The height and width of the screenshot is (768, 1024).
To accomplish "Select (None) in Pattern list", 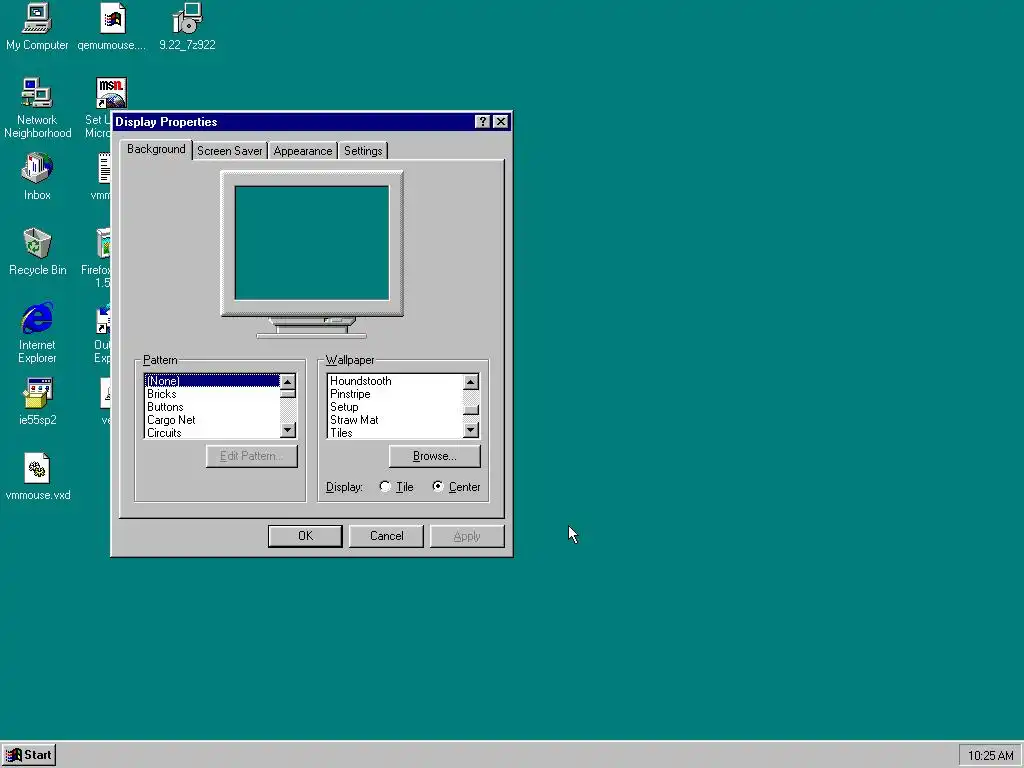I will click(x=212, y=381).
